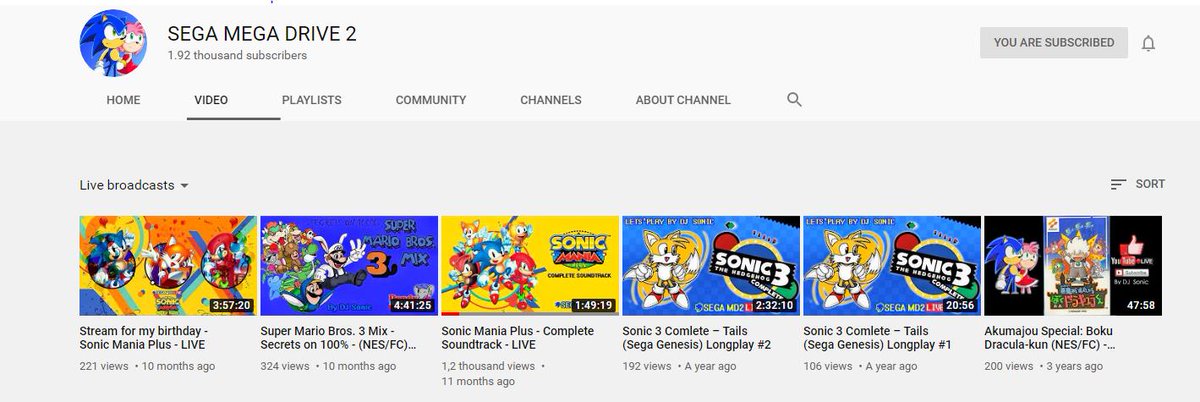Click the 106 views text
This screenshot has height=402, width=1200.
pyautogui.click(x=828, y=366)
